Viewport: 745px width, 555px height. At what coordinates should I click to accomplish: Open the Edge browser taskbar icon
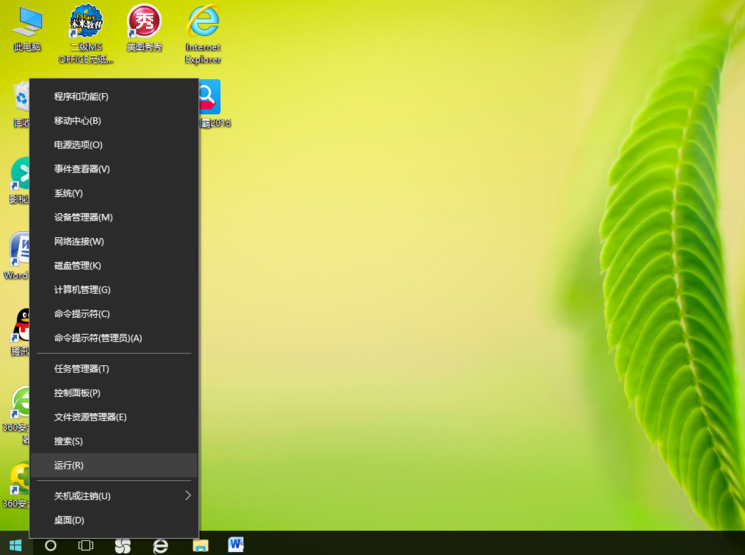(160, 545)
